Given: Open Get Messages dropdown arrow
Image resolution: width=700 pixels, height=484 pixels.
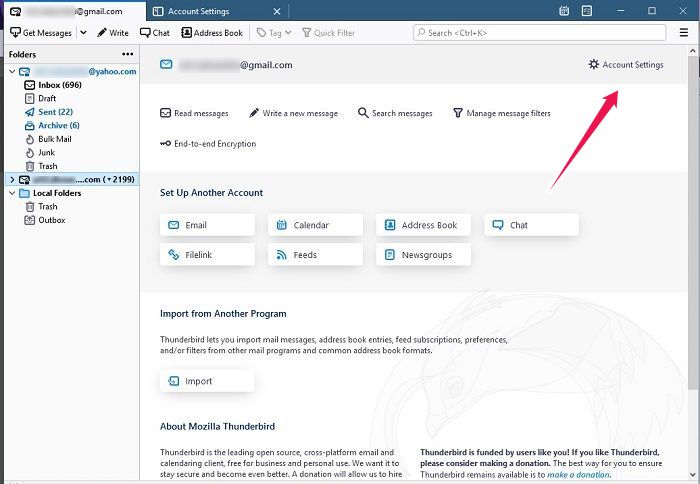Looking at the screenshot, I should (83, 33).
